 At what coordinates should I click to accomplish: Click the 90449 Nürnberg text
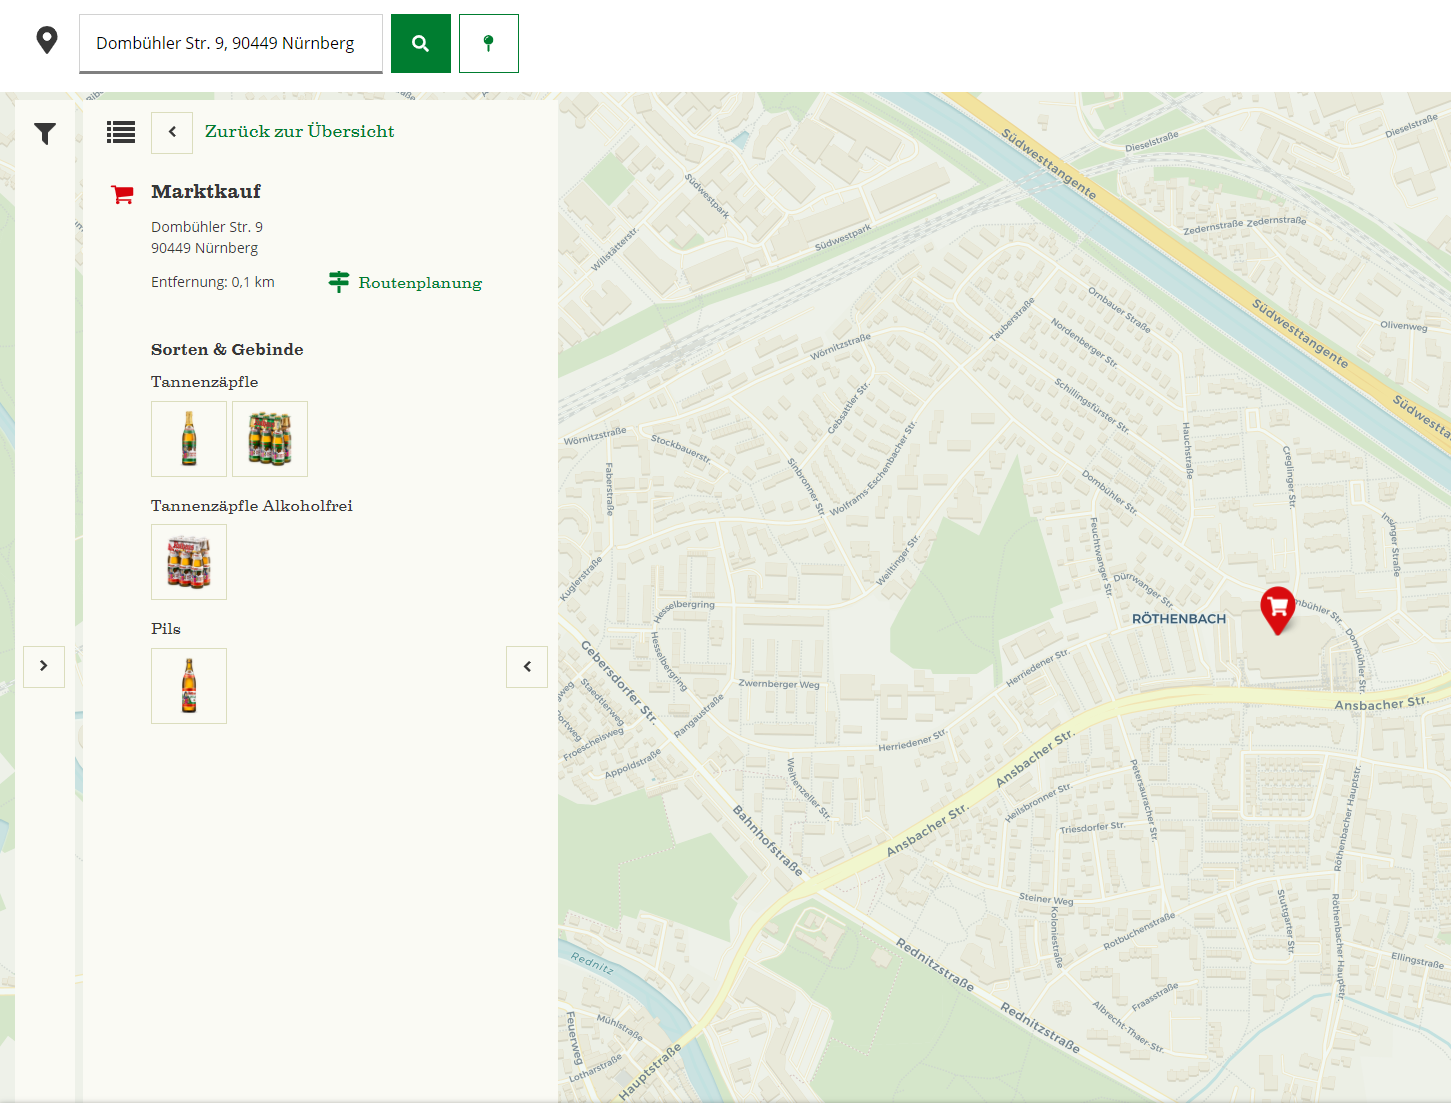coord(204,248)
